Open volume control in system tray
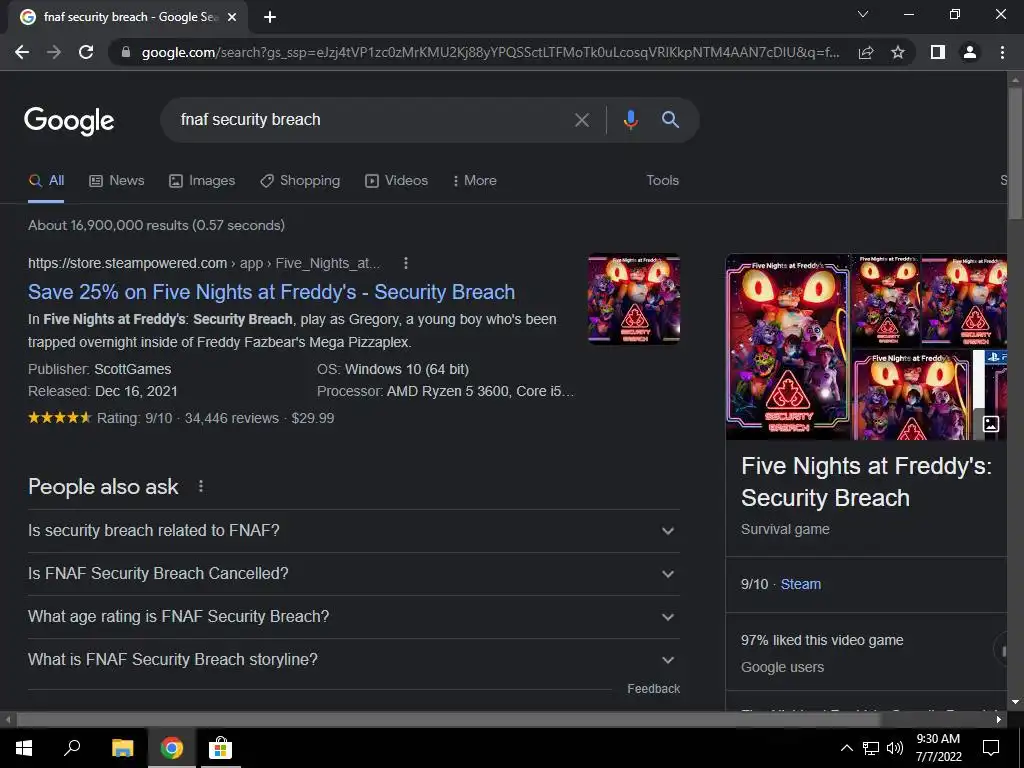 pos(895,748)
